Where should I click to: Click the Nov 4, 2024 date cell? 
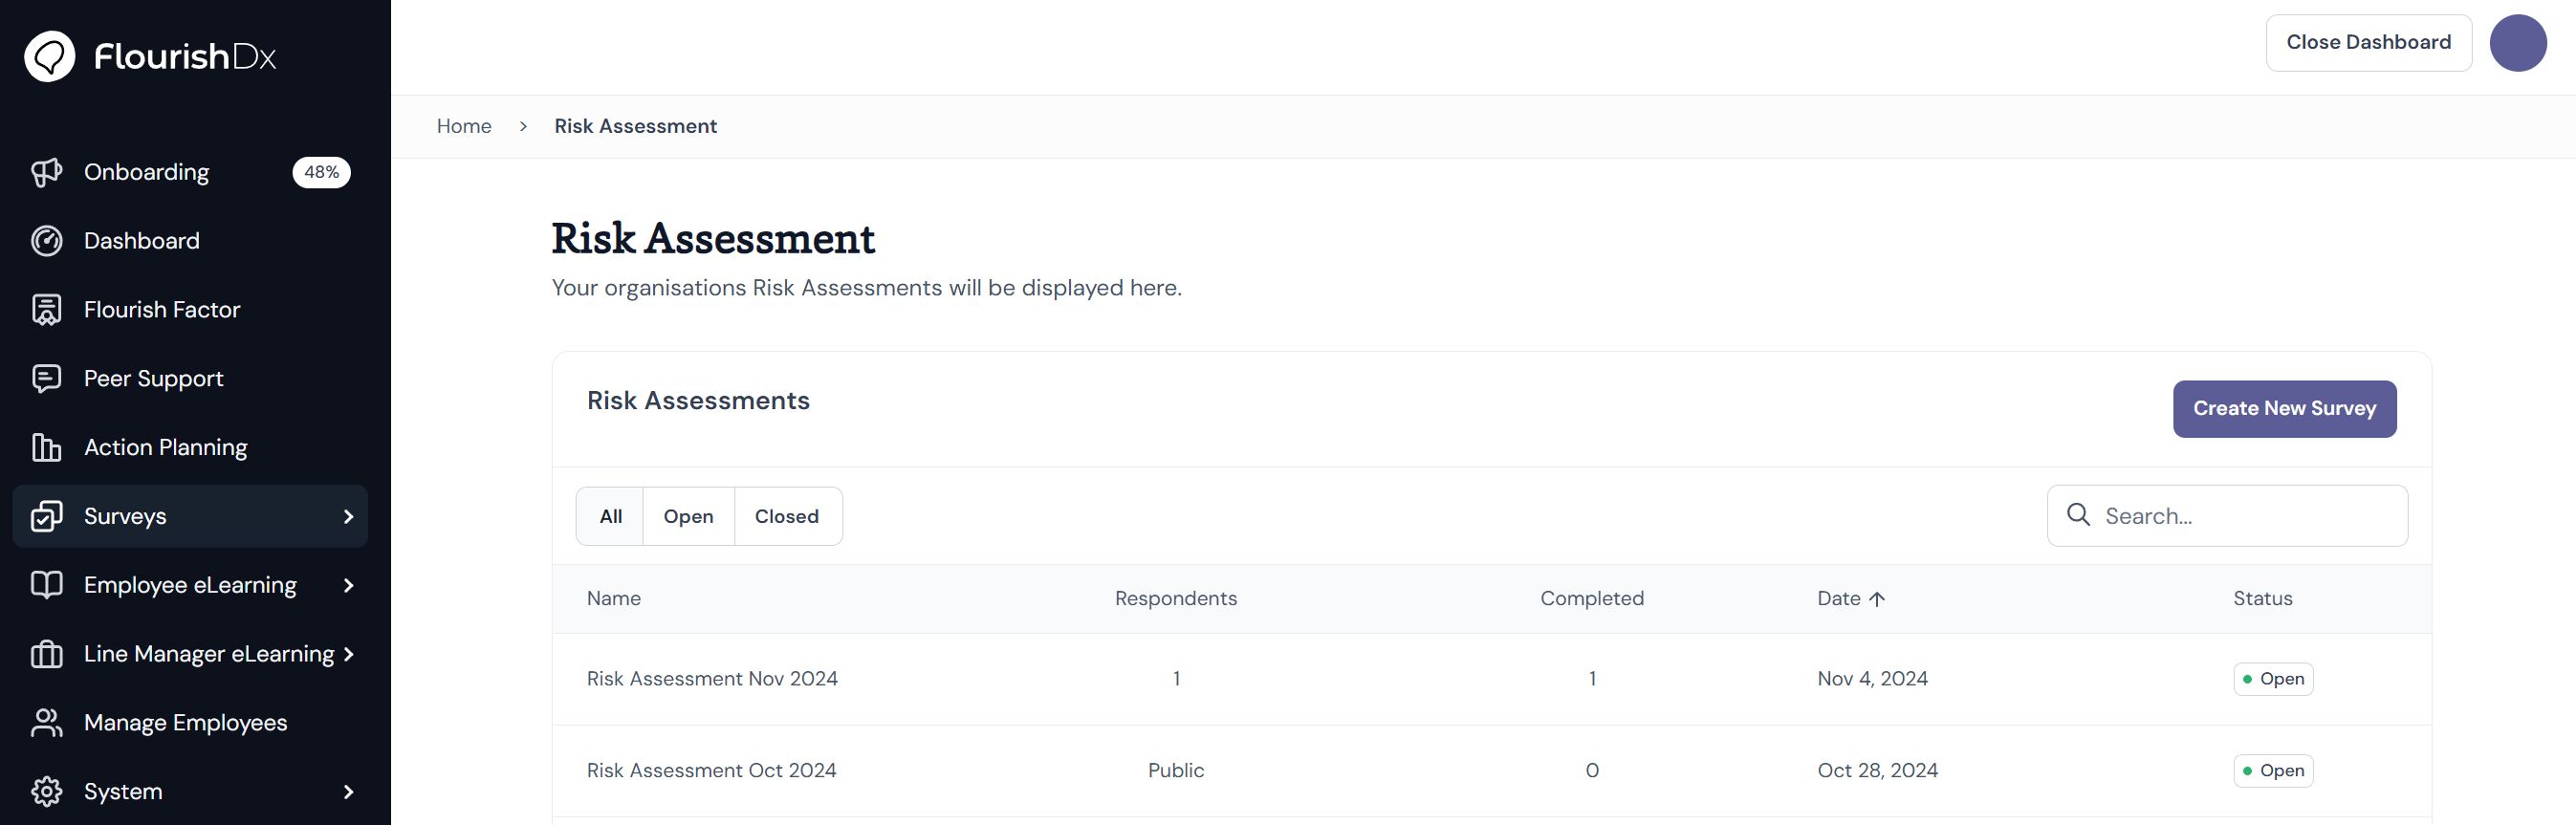coord(1872,679)
